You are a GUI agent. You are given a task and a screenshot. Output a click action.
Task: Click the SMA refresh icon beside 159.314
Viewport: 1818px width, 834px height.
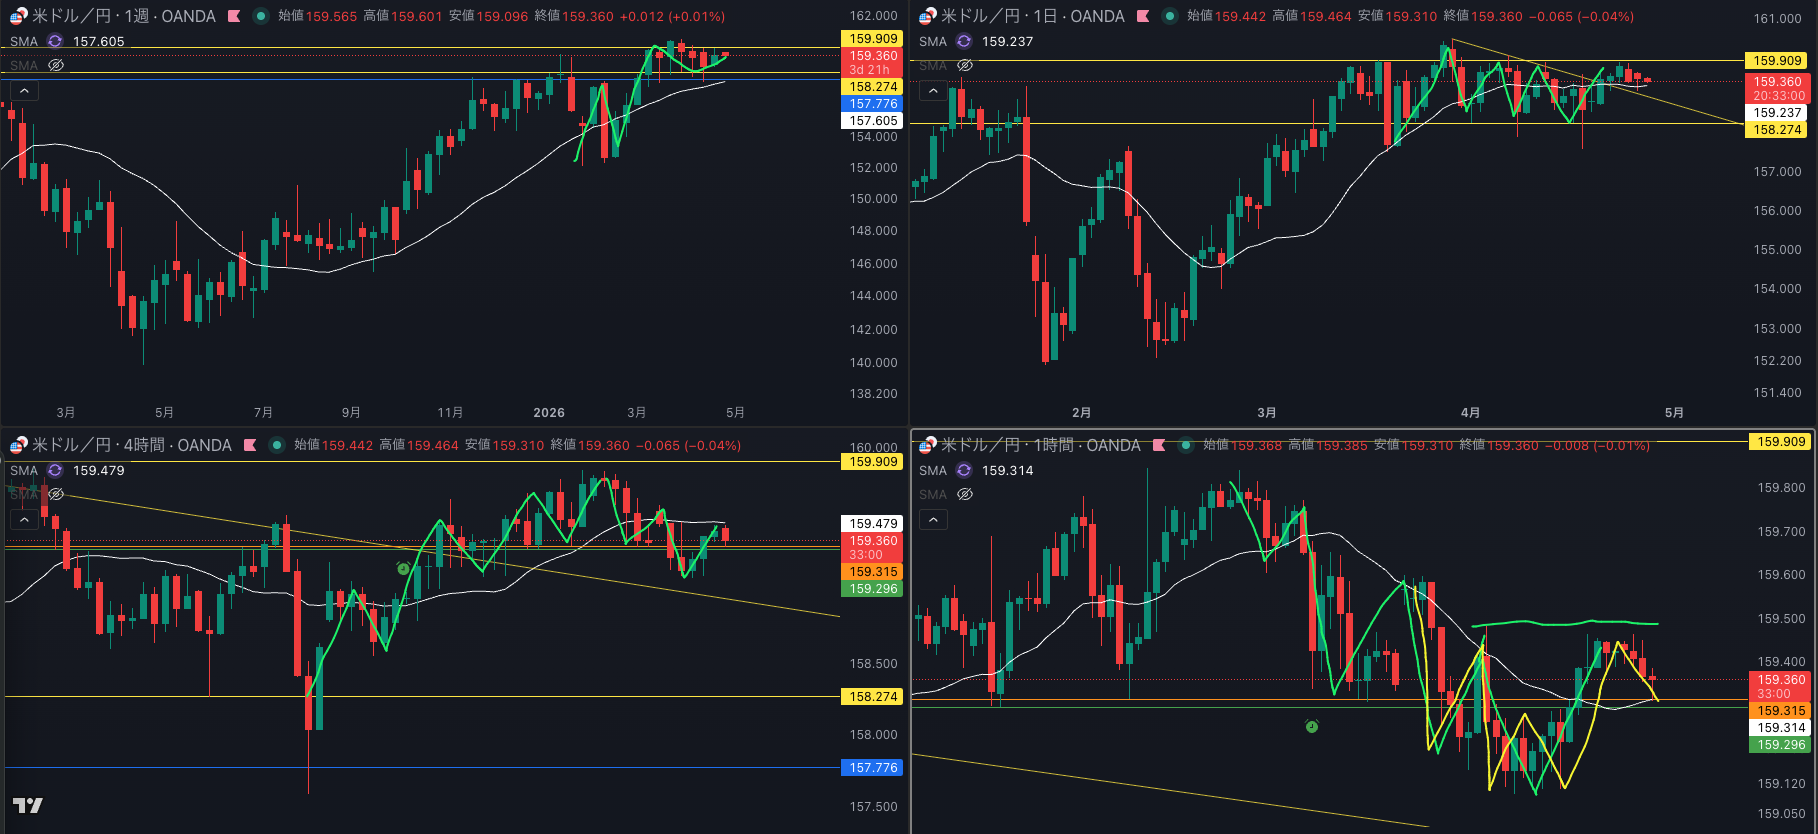coord(964,470)
